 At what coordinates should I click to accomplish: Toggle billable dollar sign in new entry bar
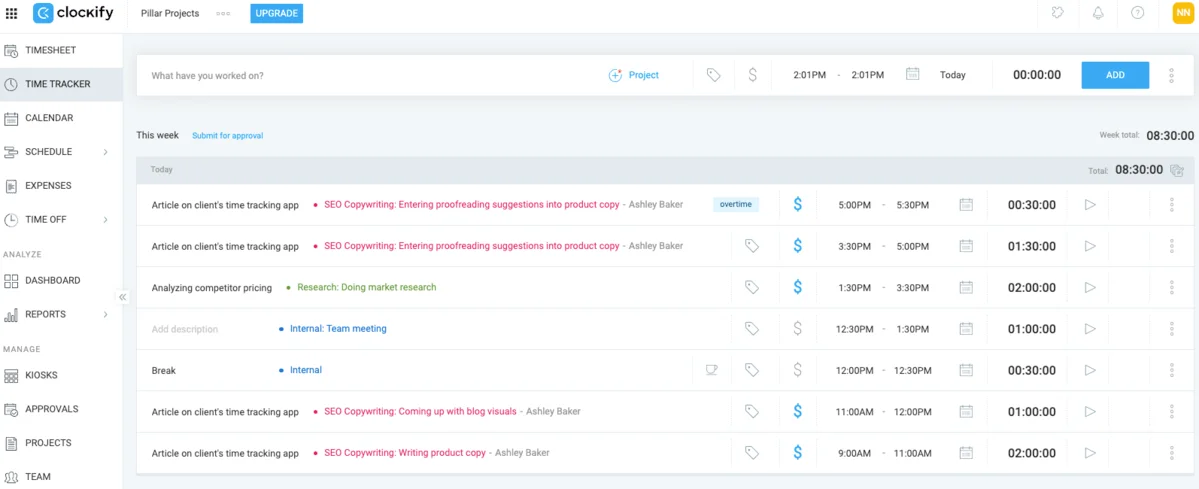(x=752, y=75)
